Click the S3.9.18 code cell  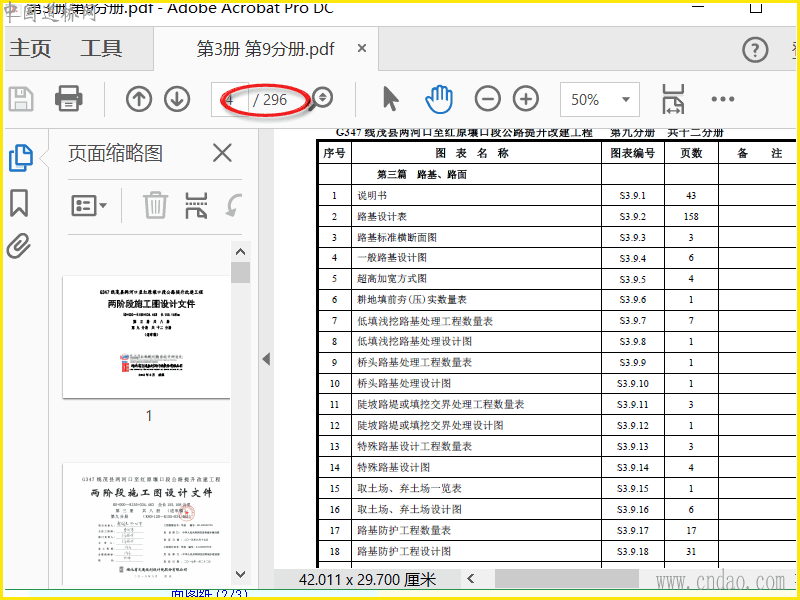click(x=633, y=551)
